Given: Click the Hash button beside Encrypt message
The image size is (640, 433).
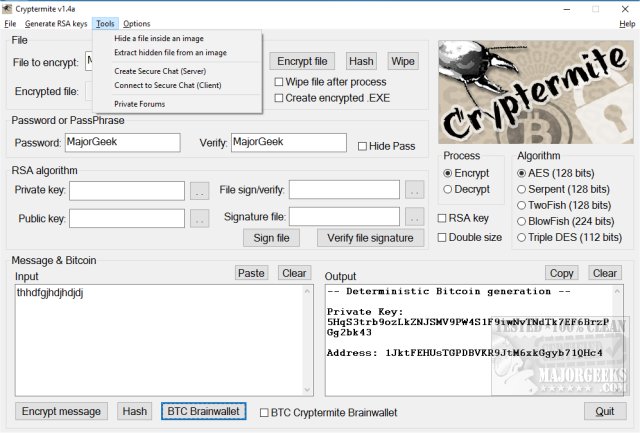Looking at the screenshot, I should pyautogui.click(x=135, y=411).
